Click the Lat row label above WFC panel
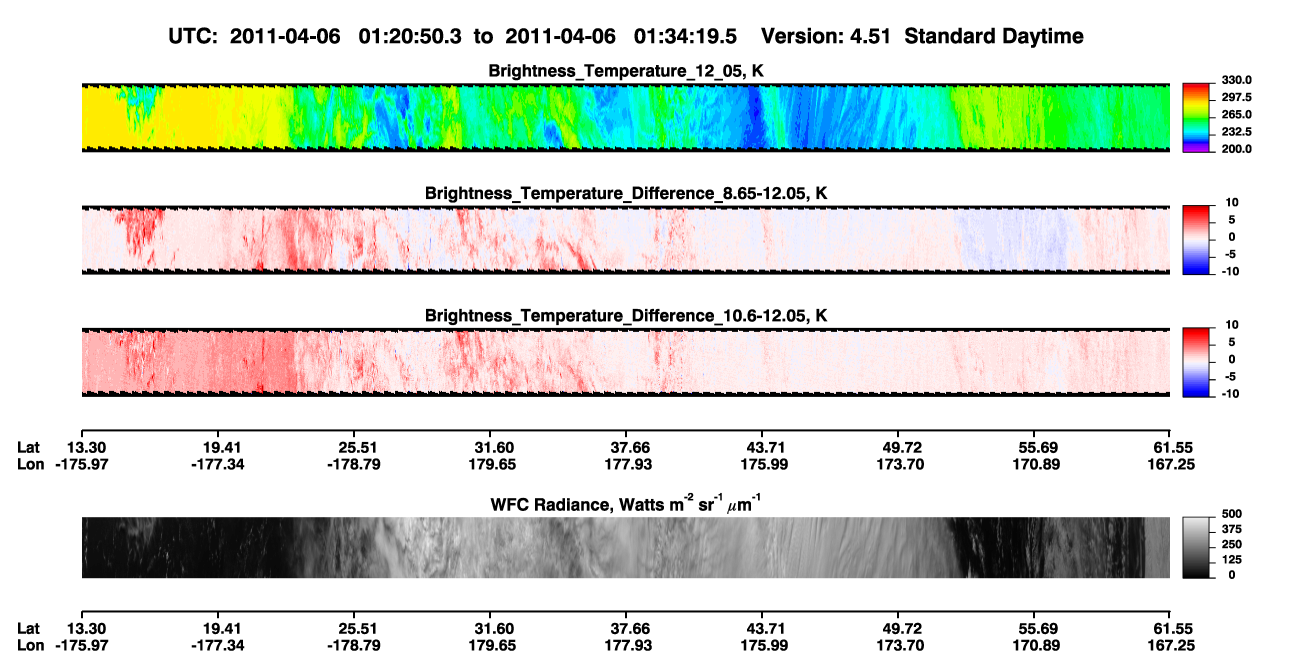 (28, 447)
